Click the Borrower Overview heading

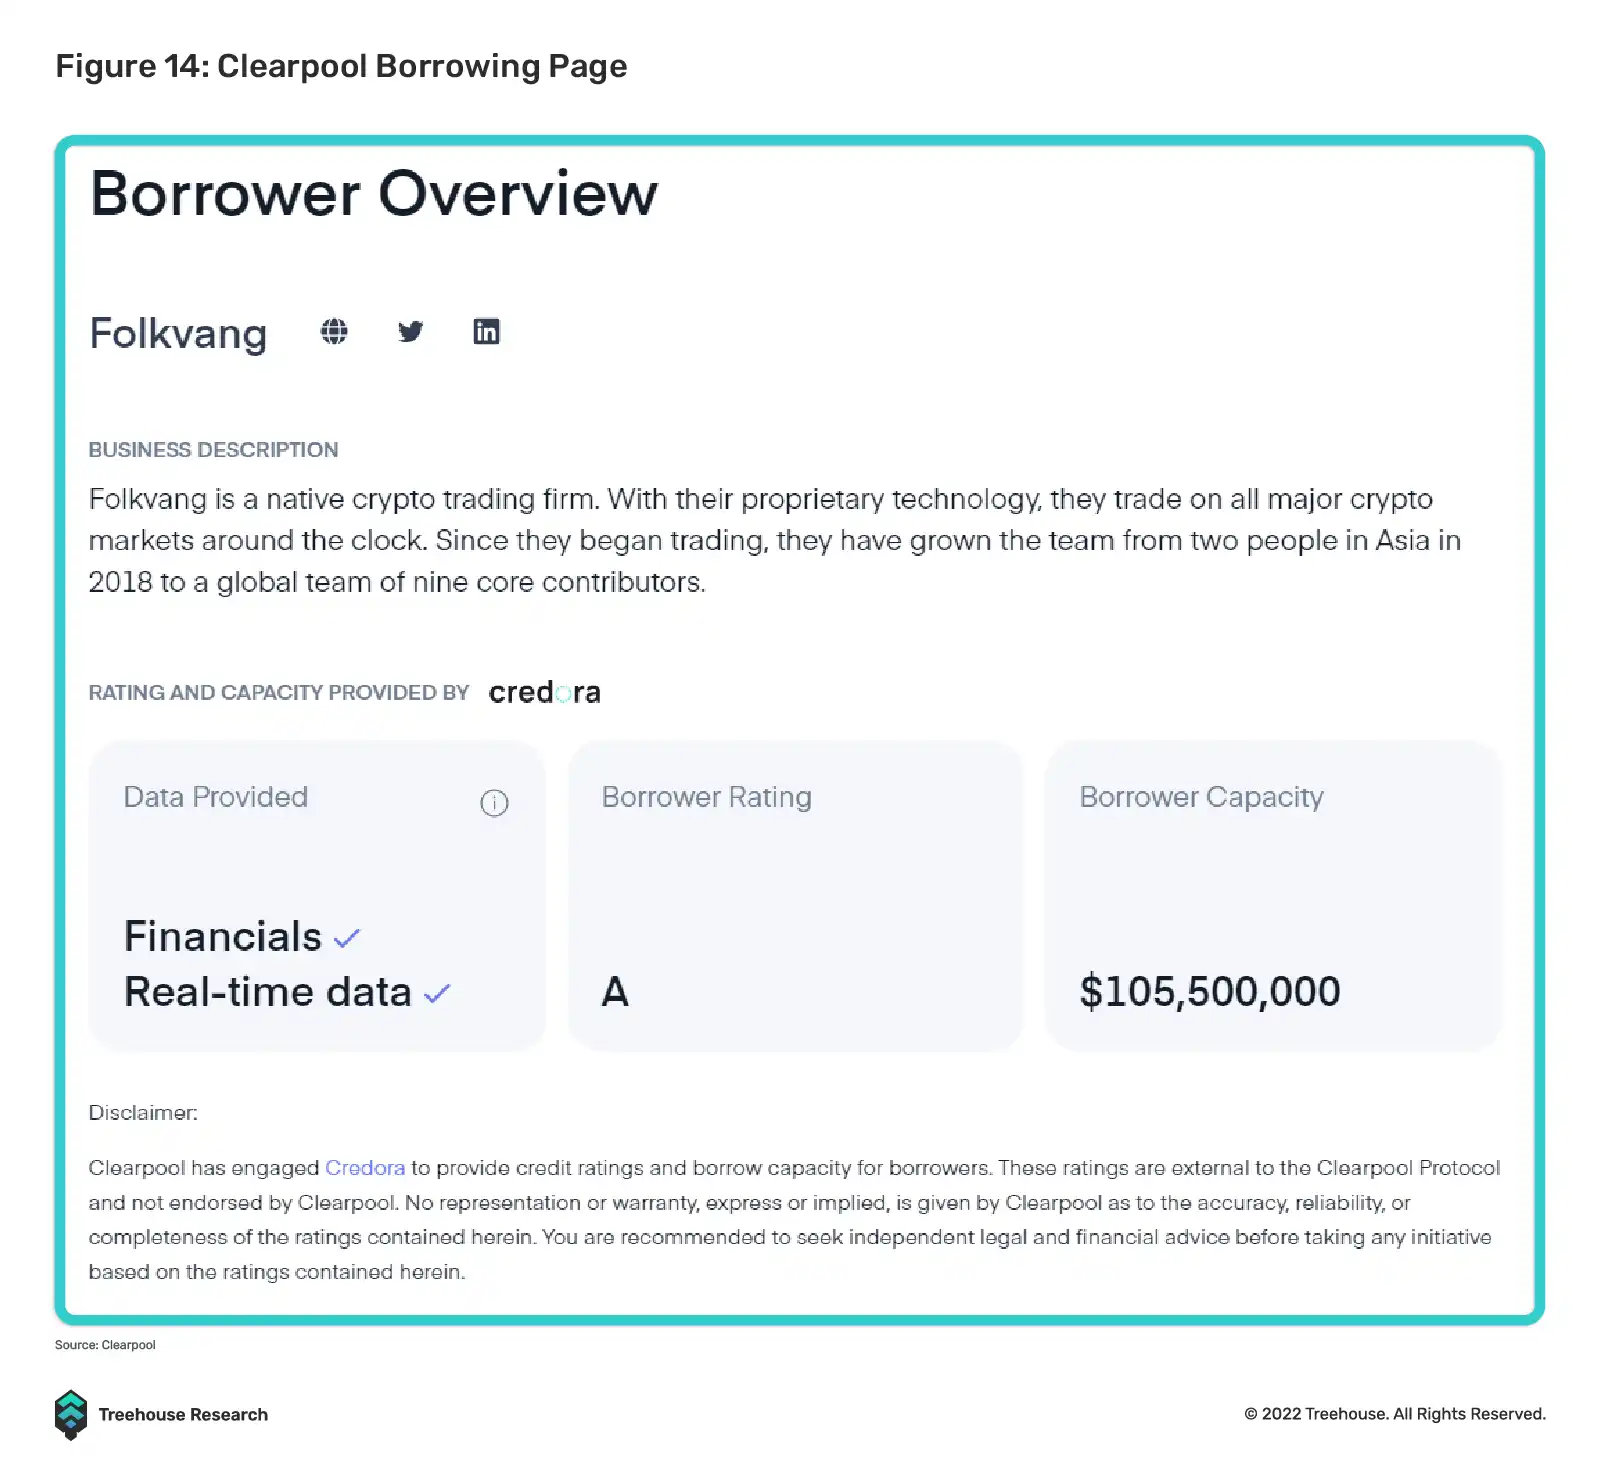[374, 194]
